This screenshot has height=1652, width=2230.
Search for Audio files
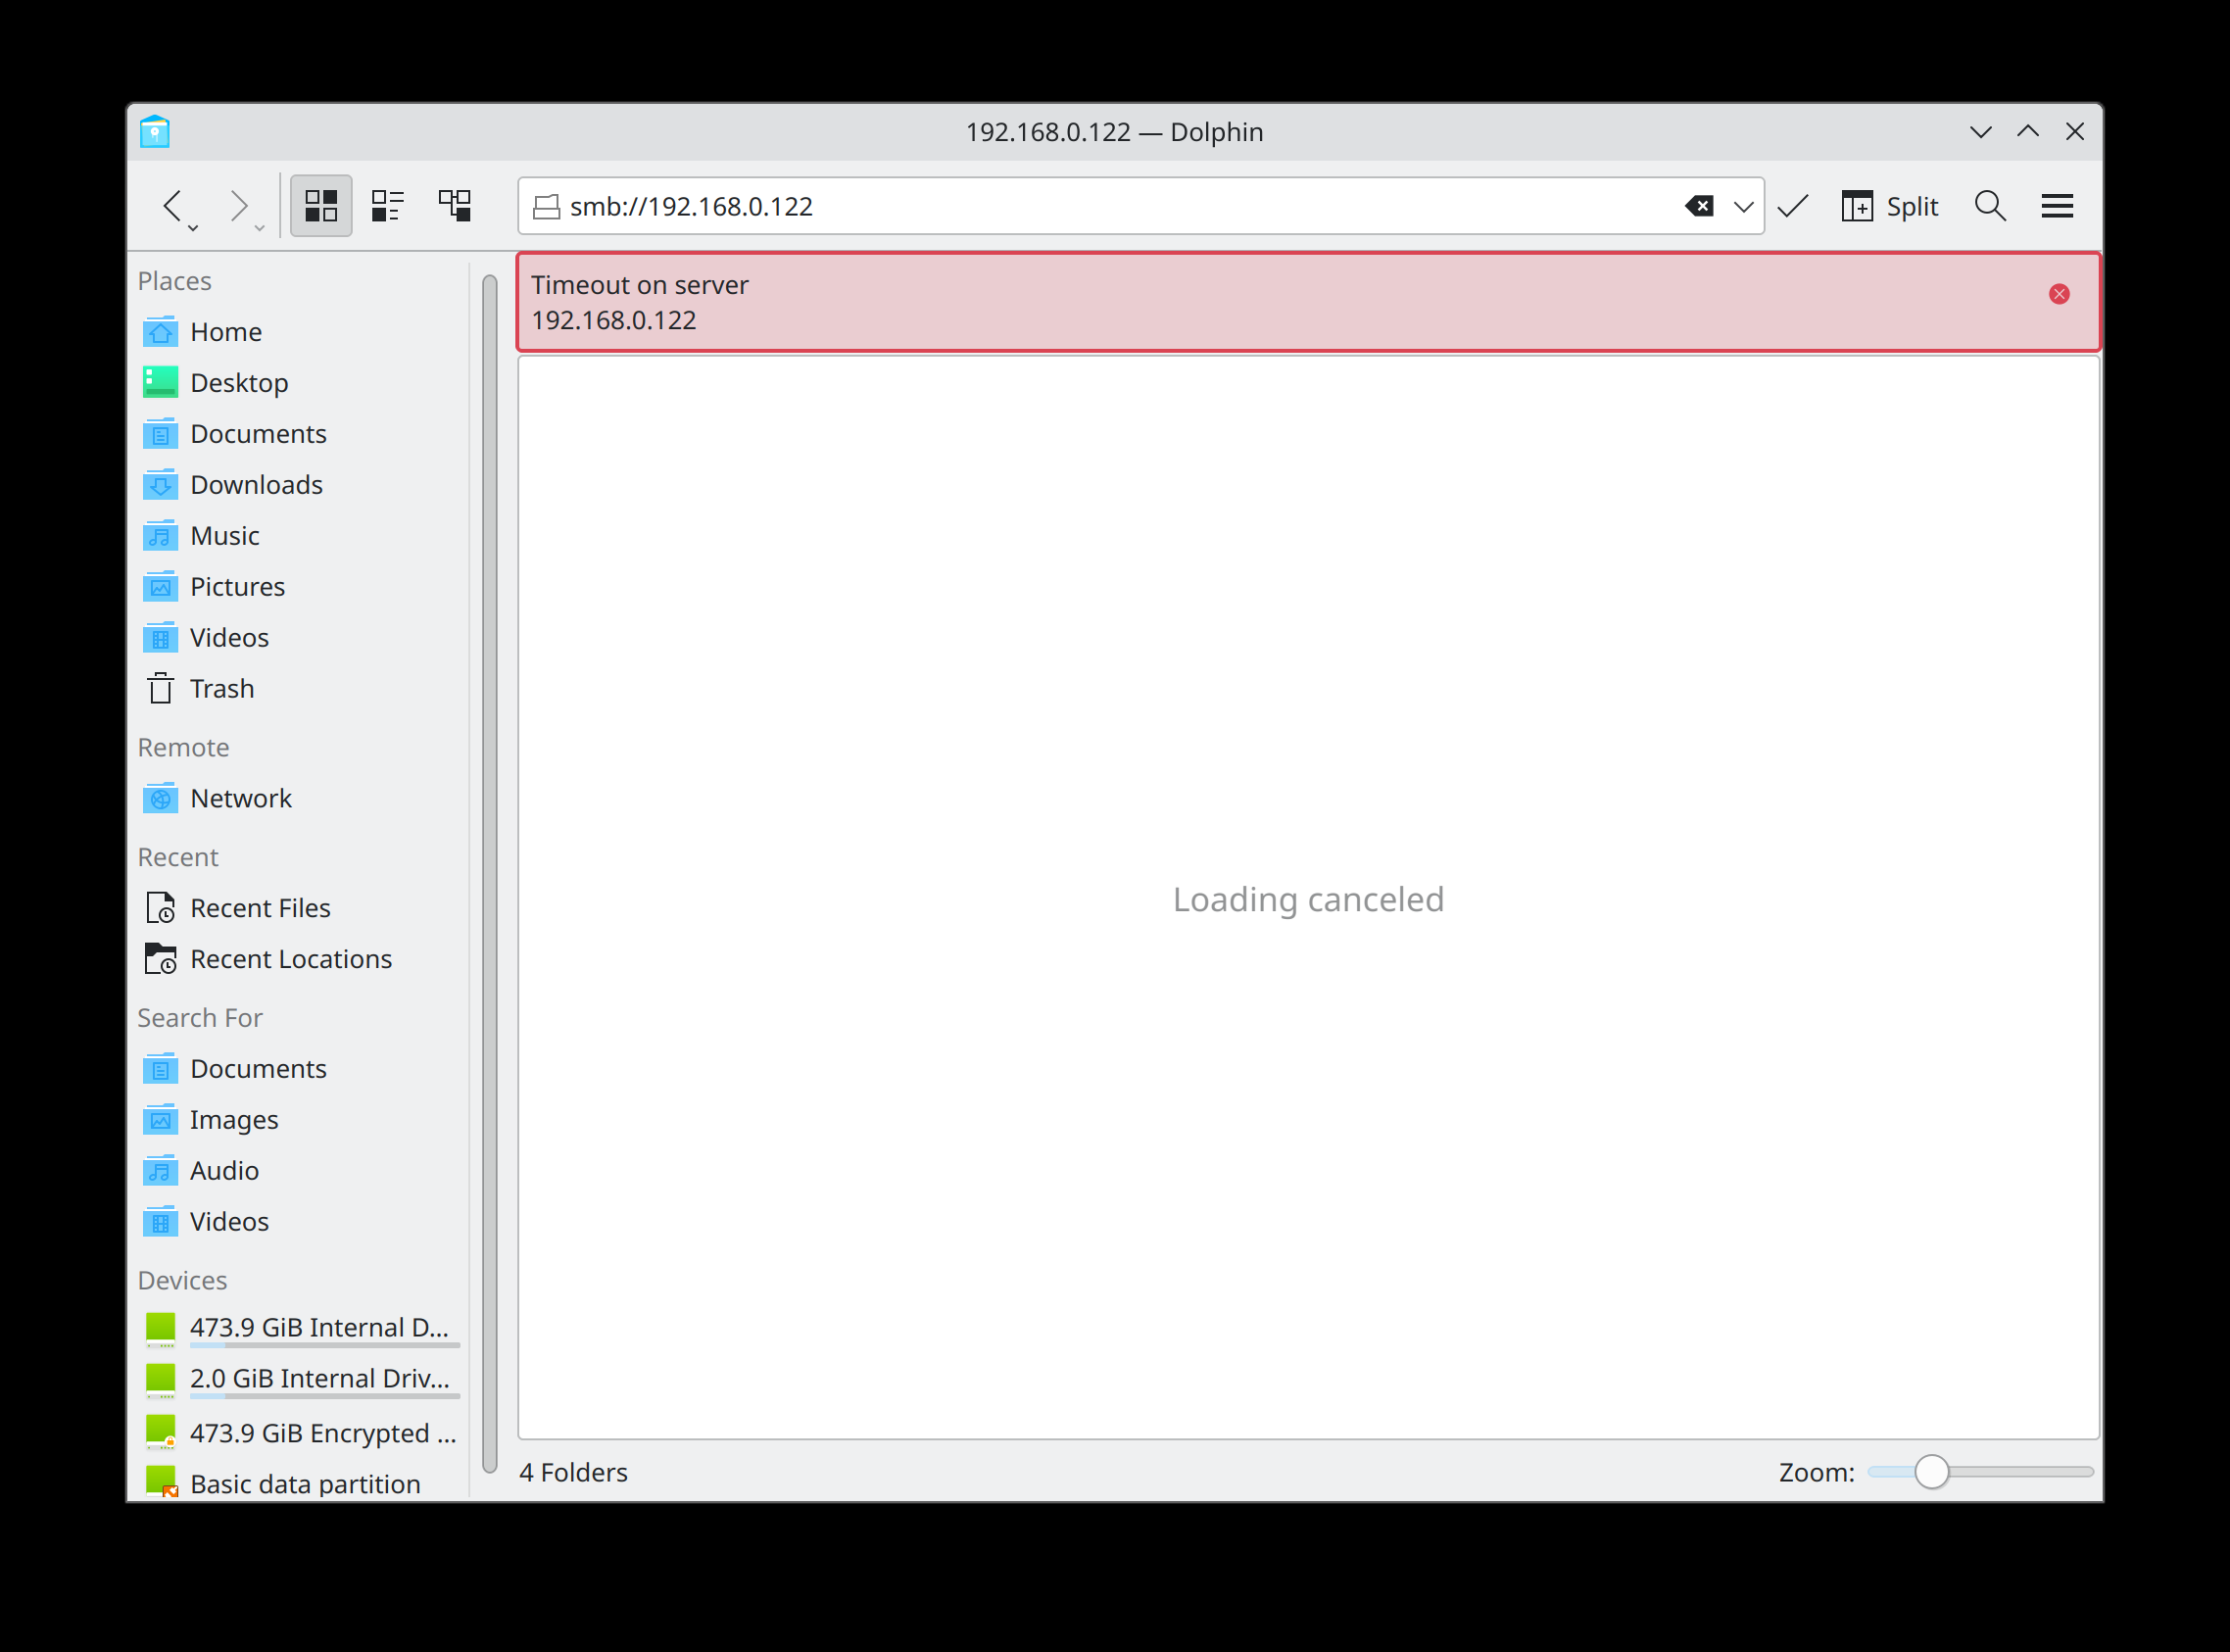tap(300, 1171)
